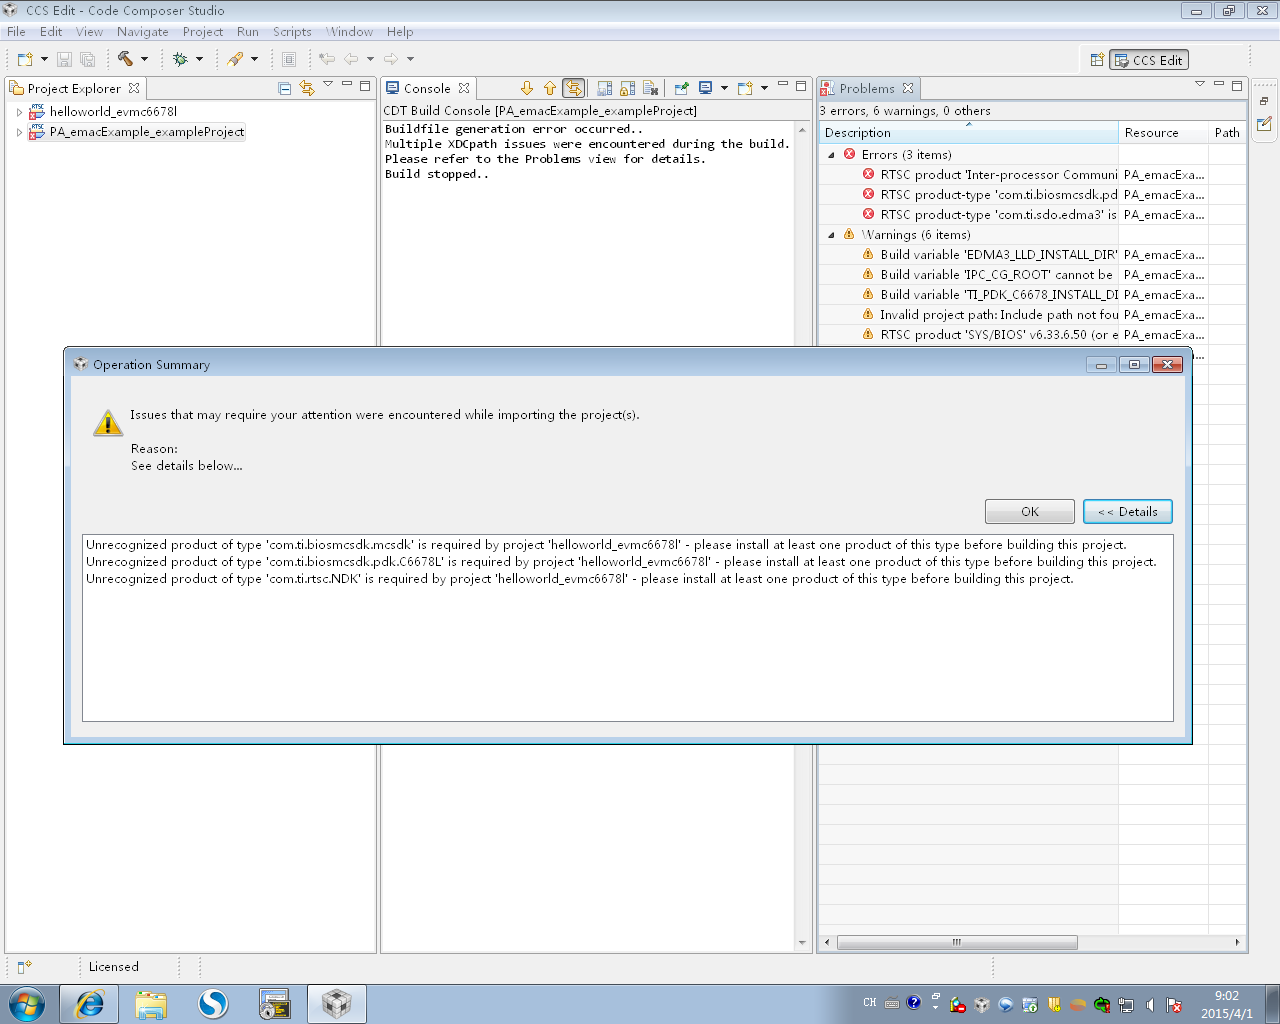Click the Problems horizontal scrollbar thumb

click(957, 942)
